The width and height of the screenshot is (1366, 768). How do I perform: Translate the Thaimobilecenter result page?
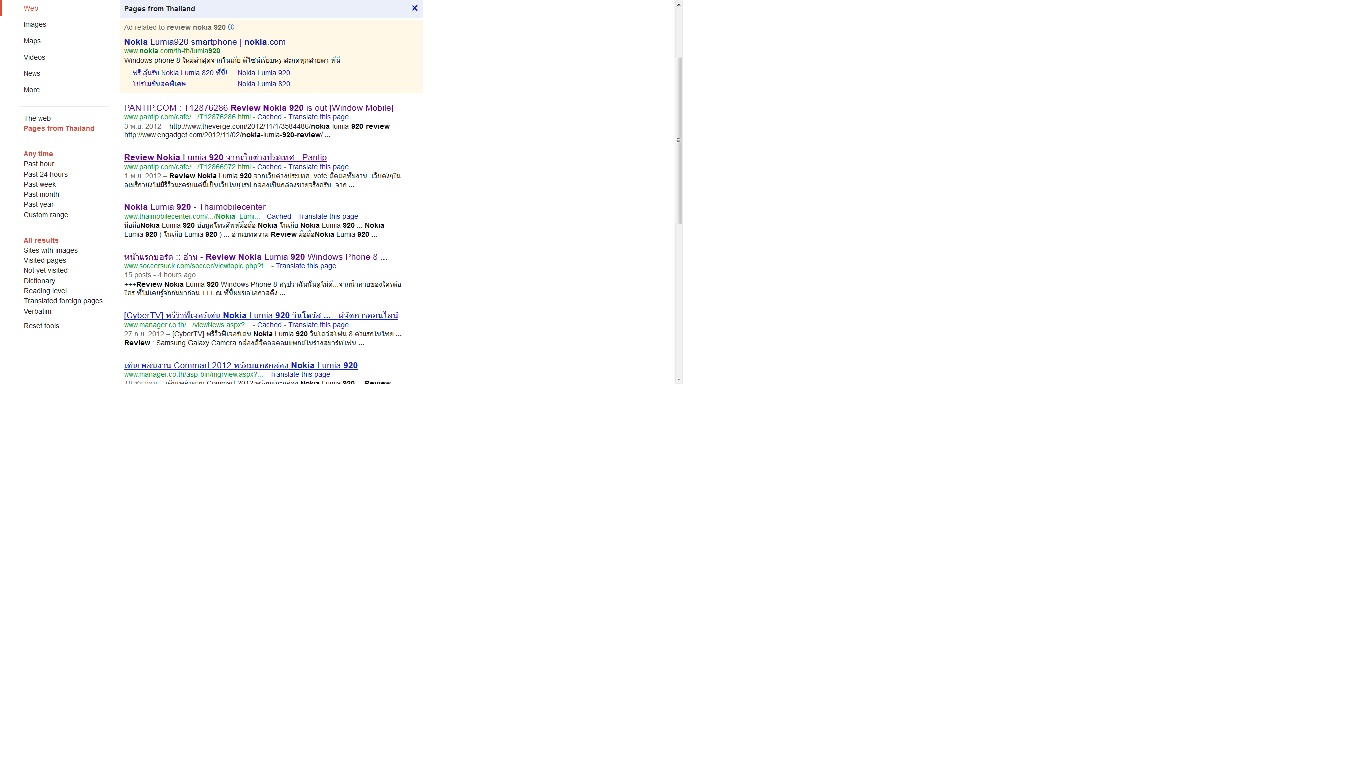[x=329, y=216]
